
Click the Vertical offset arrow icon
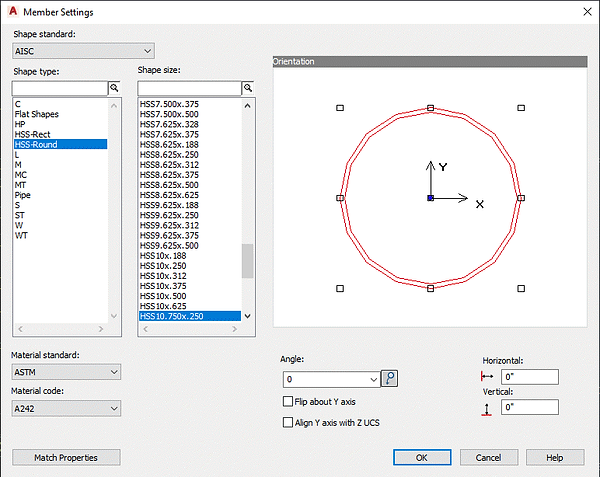click(486, 410)
